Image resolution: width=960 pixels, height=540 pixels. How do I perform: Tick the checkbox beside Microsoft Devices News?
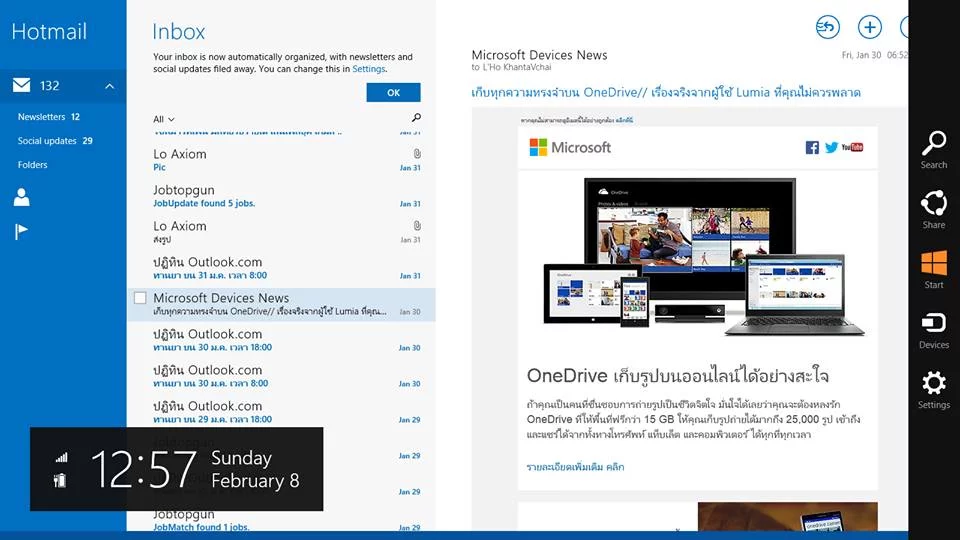tap(140, 298)
